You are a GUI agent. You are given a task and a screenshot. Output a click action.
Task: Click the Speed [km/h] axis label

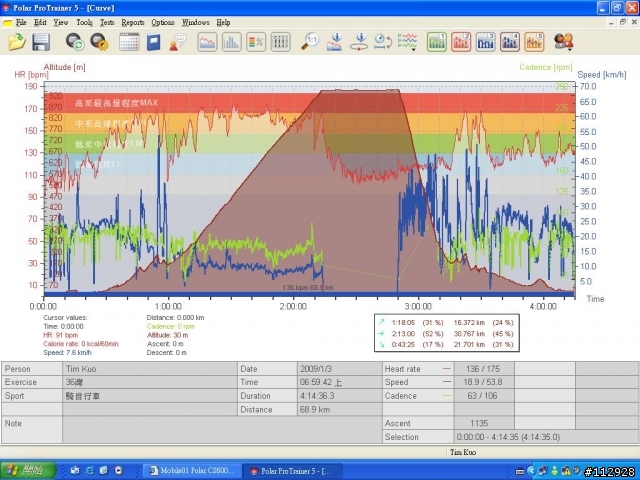602,75
